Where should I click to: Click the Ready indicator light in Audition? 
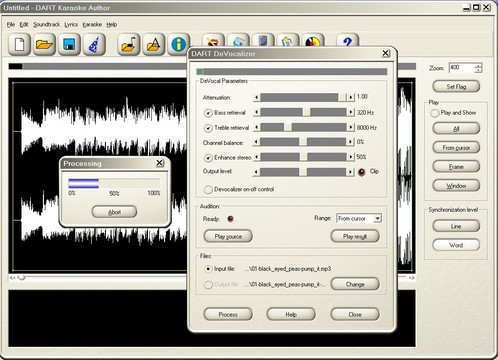(x=230, y=219)
